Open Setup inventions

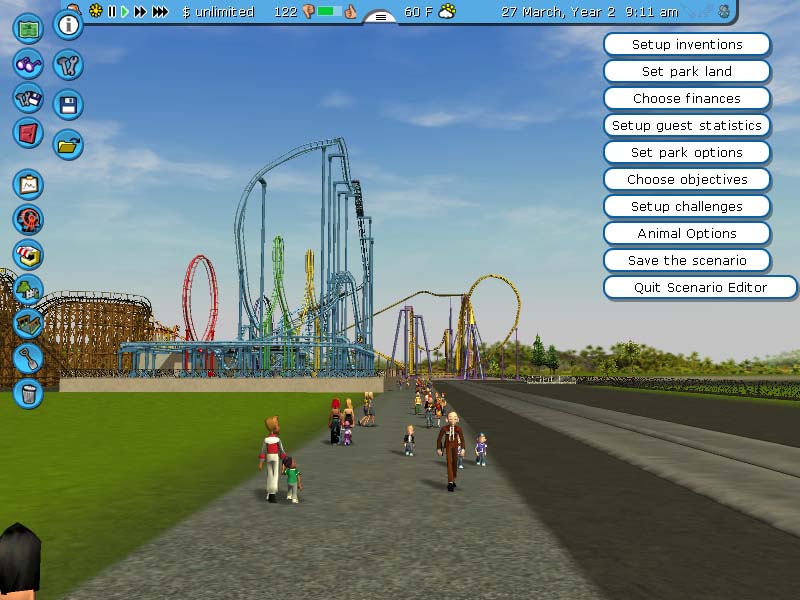pyautogui.click(x=687, y=44)
